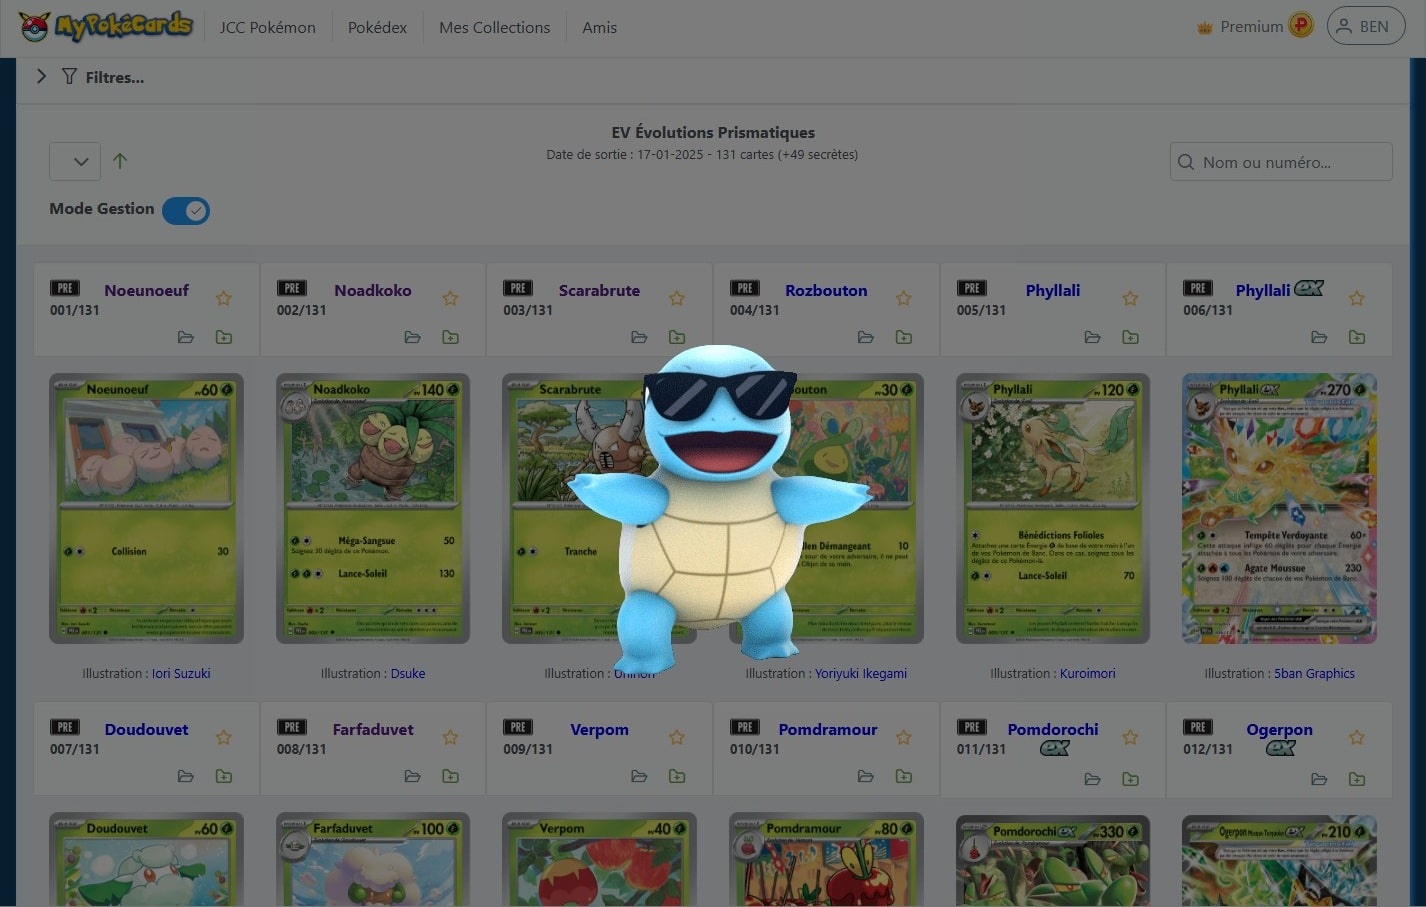Expand the Filtres panel
Viewport: 1426px width, 907px height.
click(x=41, y=76)
